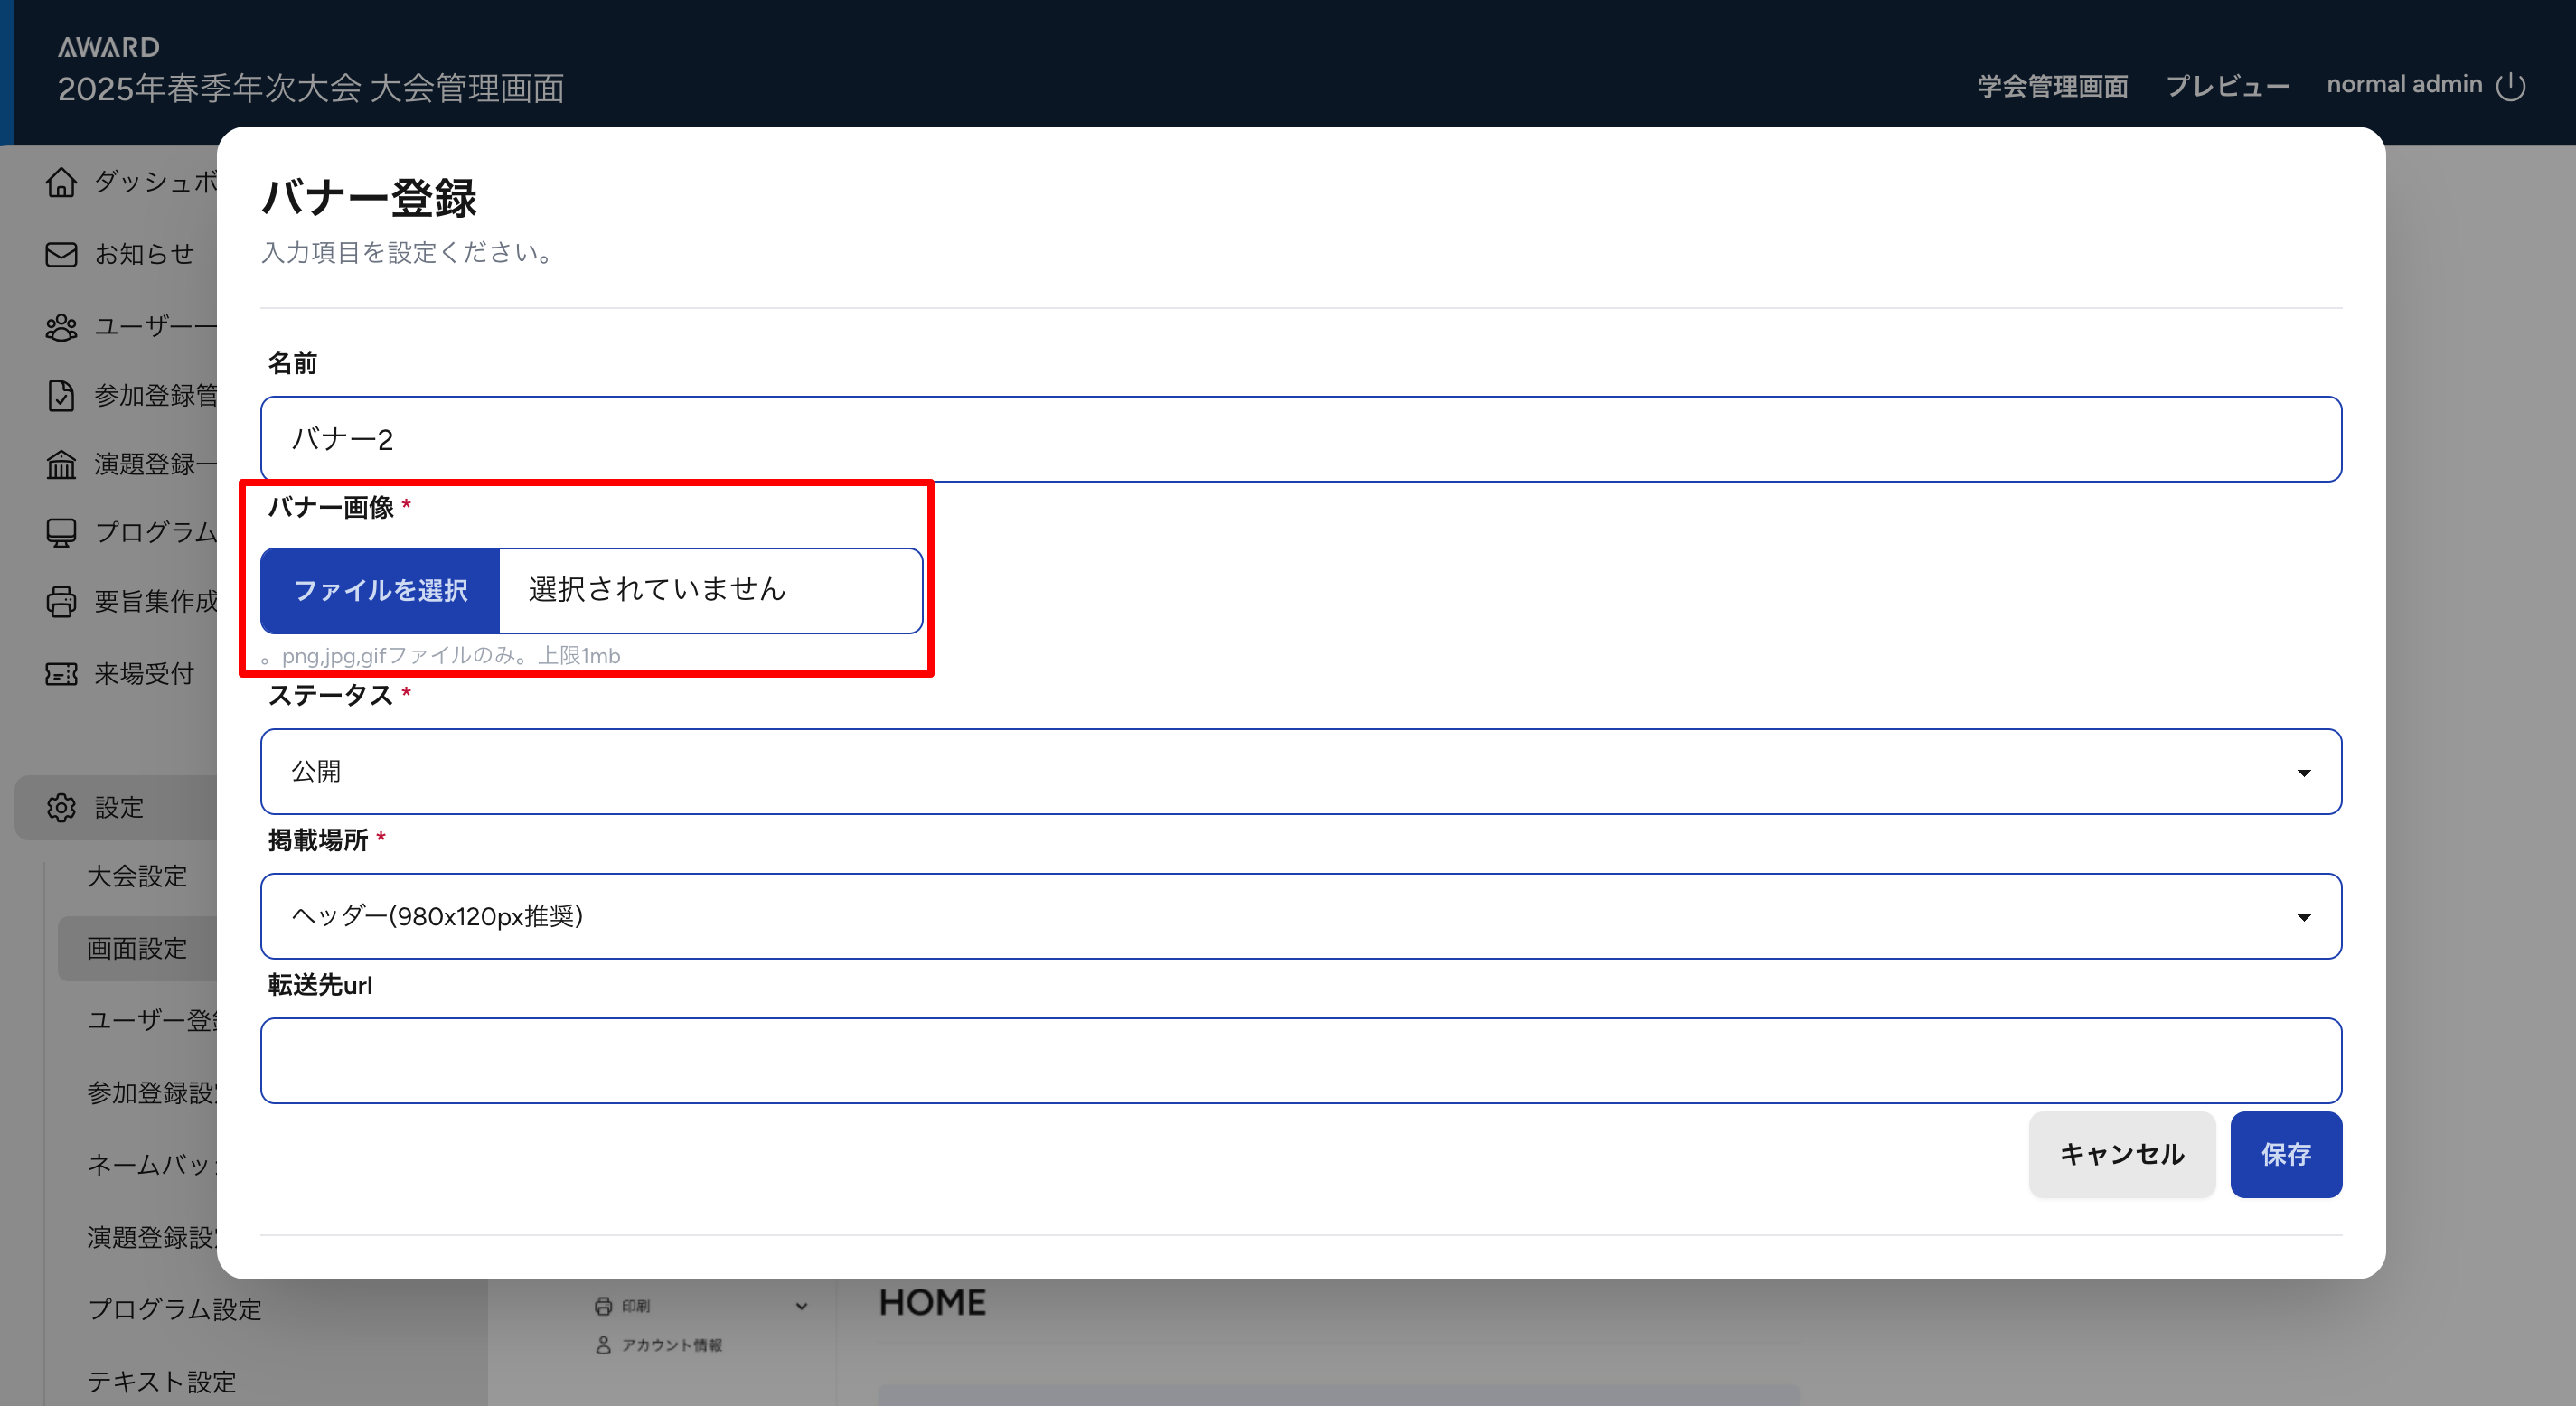The width and height of the screenshot is (2576, 1406).
Task: Click the dashboard home icon in sidebar
Action: coord(61,182)
